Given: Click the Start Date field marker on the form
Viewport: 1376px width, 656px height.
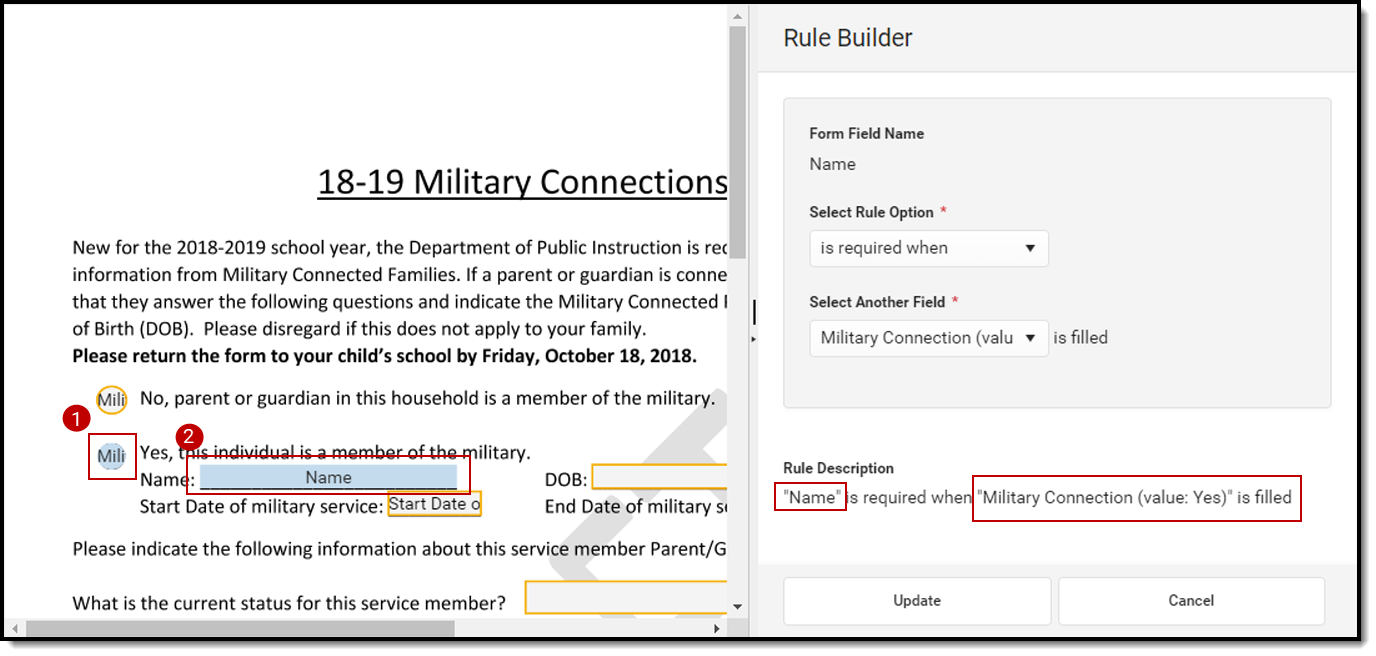Looking at the screenshot, I should pyautogui.click(x=434, y=505).
